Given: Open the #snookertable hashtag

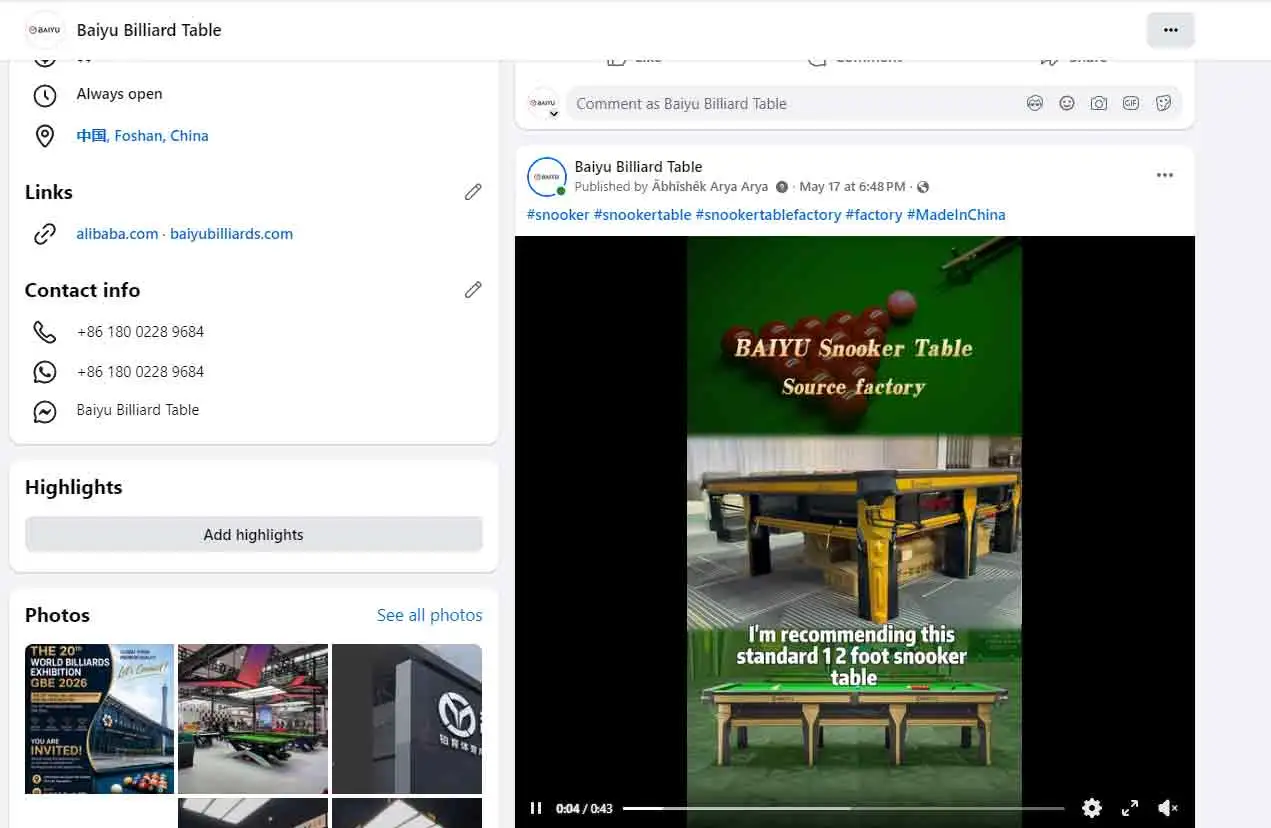Looking at the screenshot, I should pyautogui.click(x=642, y=215).
